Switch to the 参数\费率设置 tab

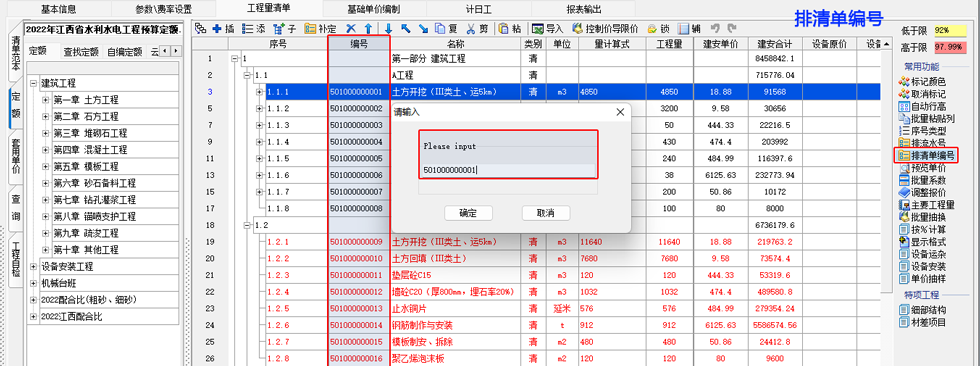point(164,9)
